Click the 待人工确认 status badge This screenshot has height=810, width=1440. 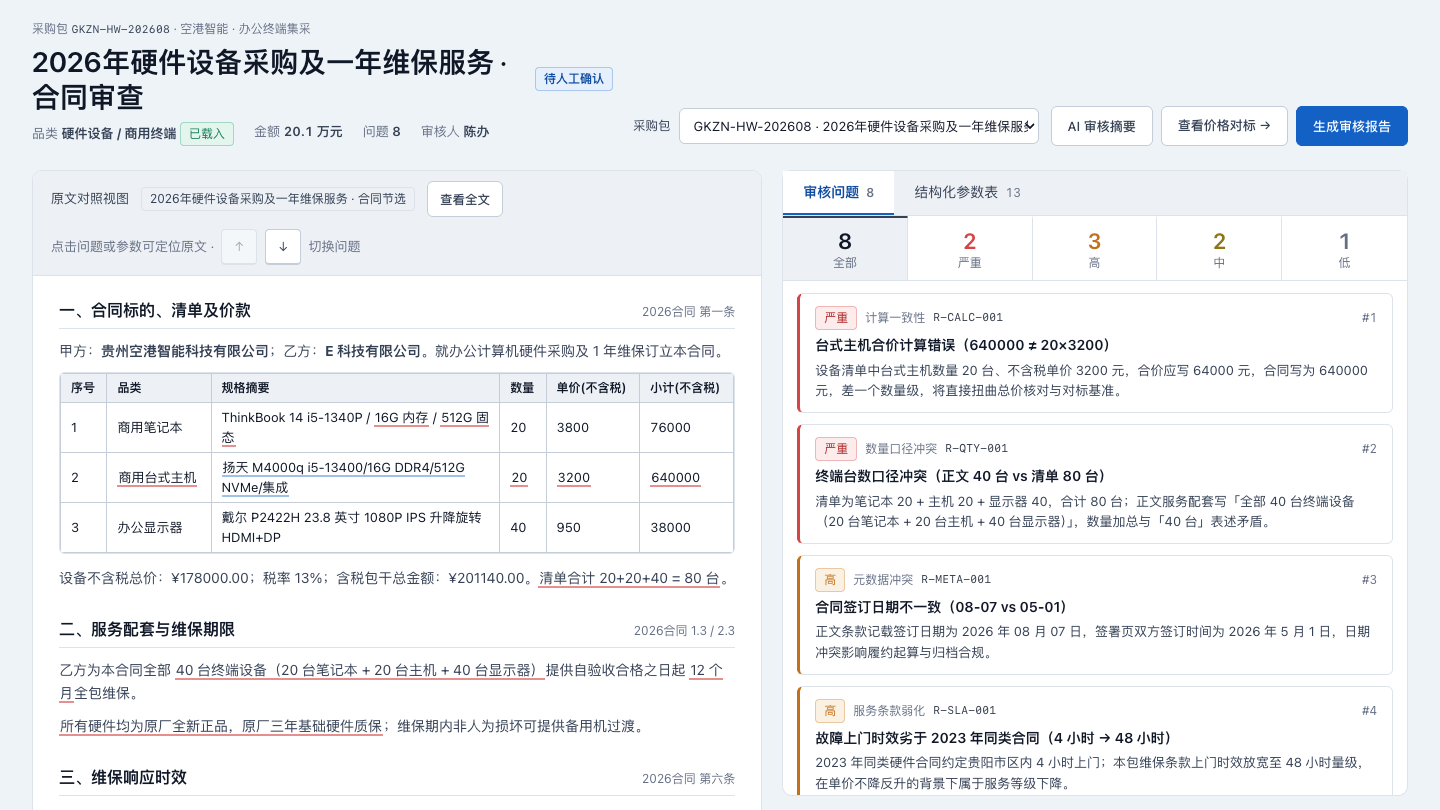574,78
